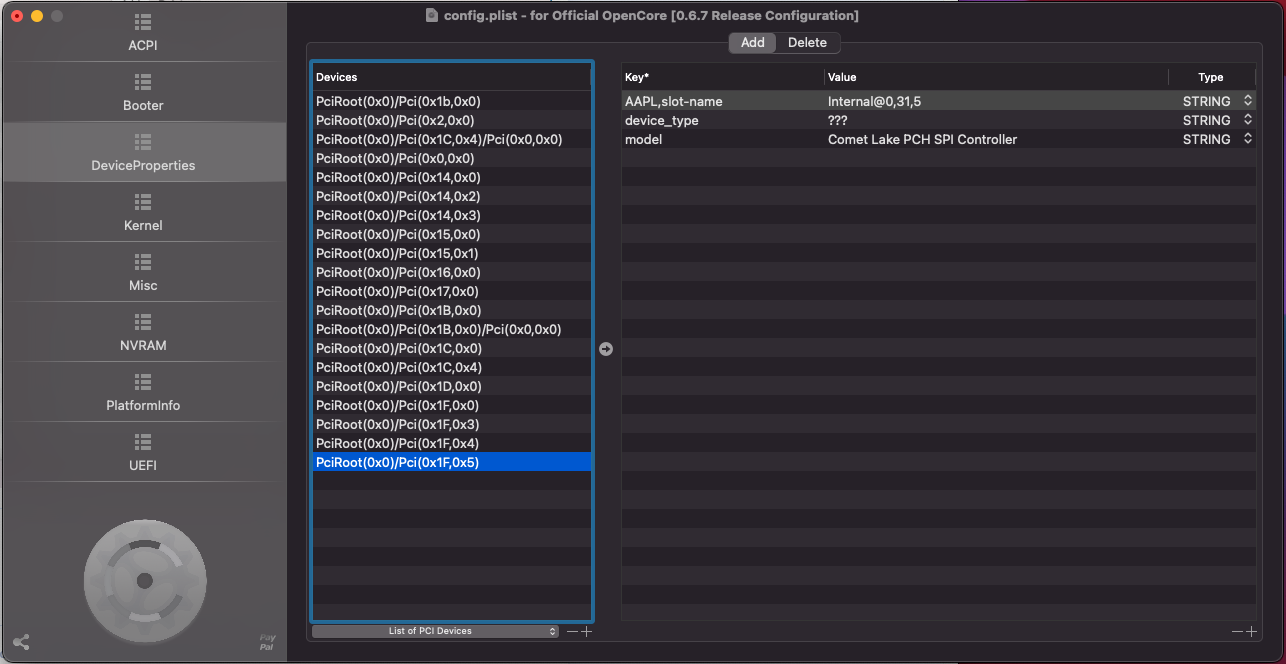Click the Comet Lake PCH SPI Controller value
1286x664 pixels.
point(922,139)
